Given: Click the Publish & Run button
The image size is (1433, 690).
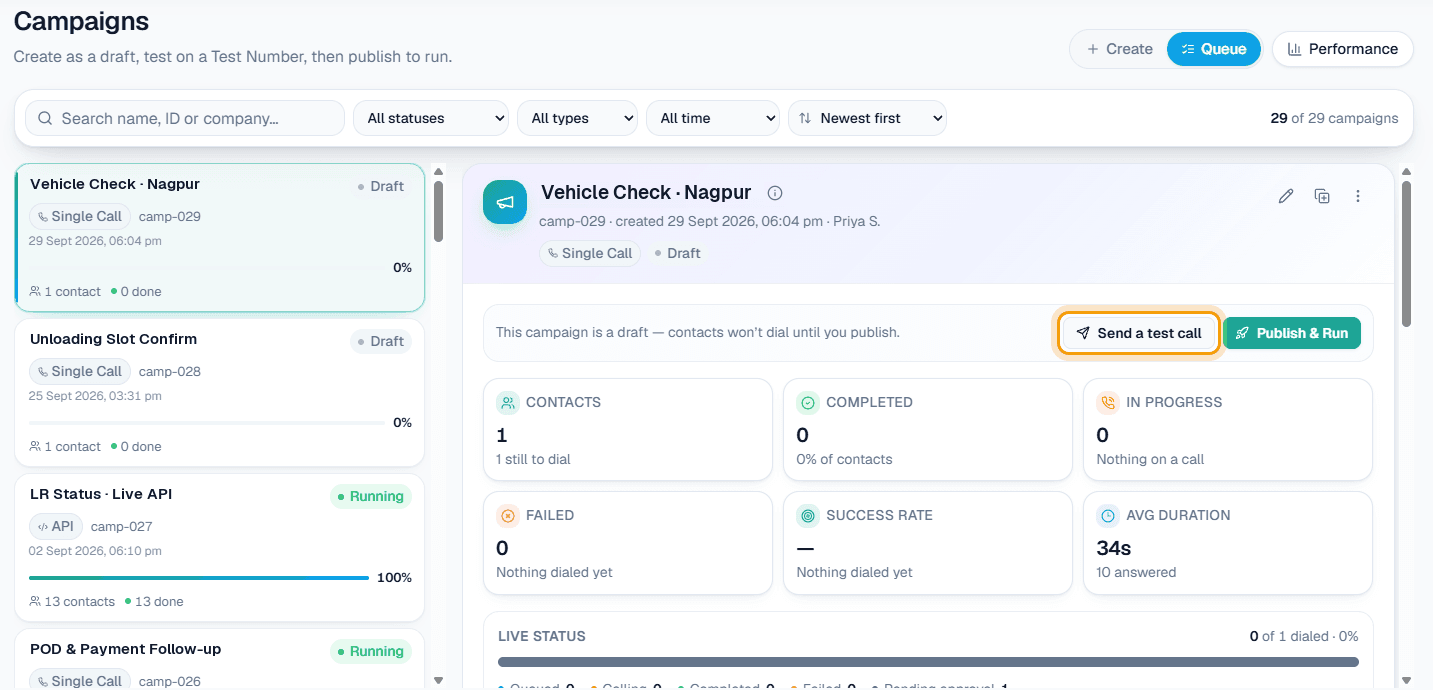Looking at the screenshot, I should pyautogui.click(x=1292, y=333).
